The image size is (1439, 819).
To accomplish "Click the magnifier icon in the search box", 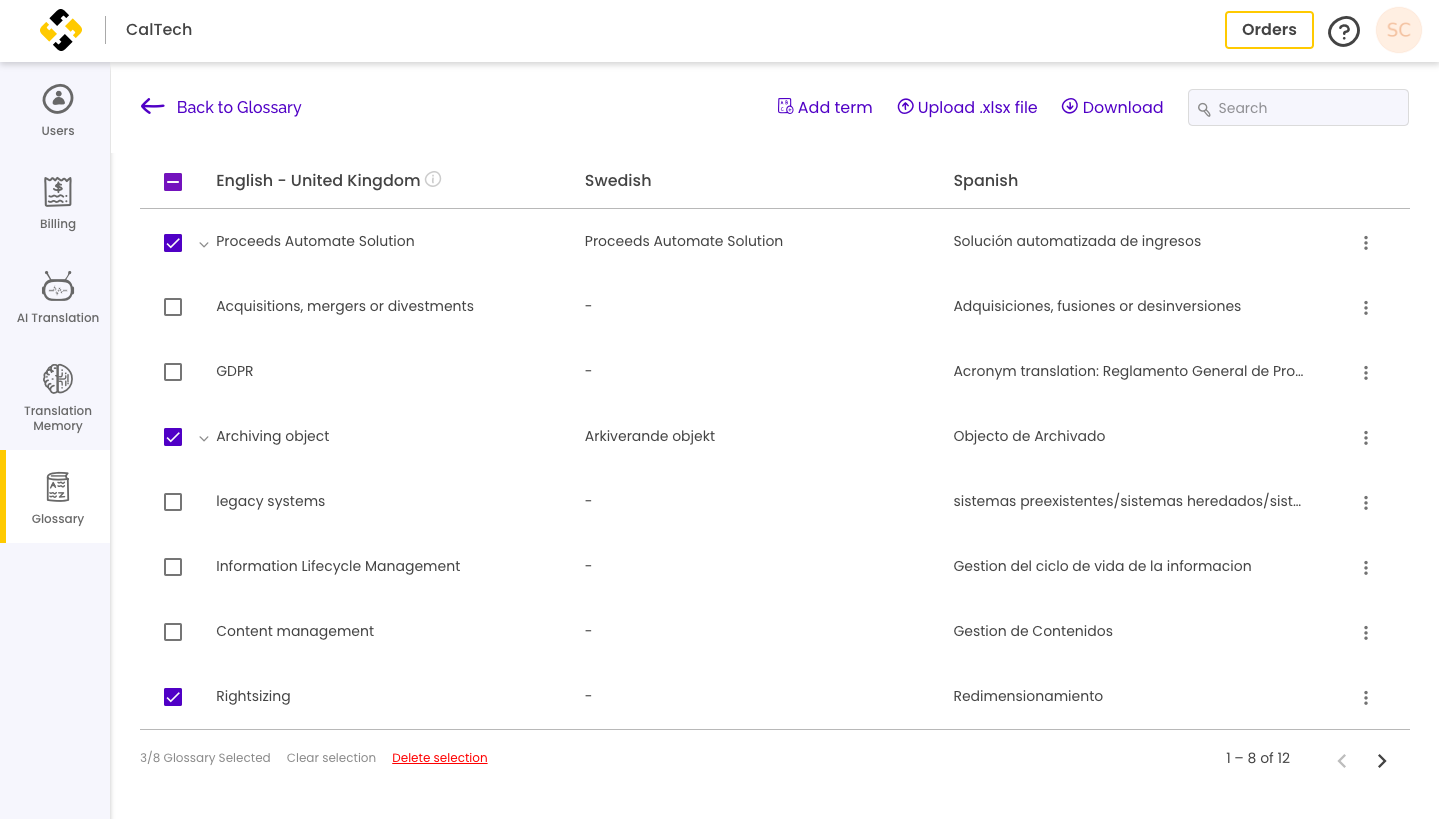I will pyautogui.click(x=1204, y=109).
